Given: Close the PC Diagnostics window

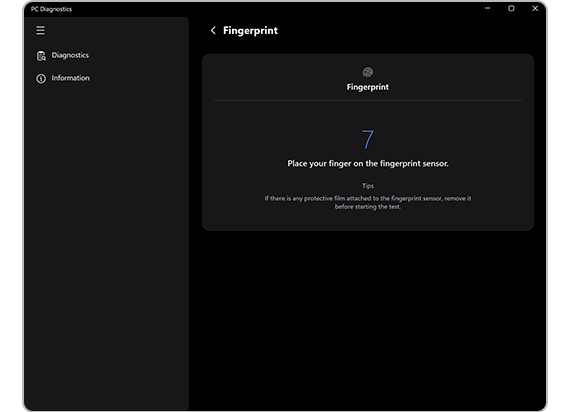Looking at the screenshot, I should coord(535,8).
